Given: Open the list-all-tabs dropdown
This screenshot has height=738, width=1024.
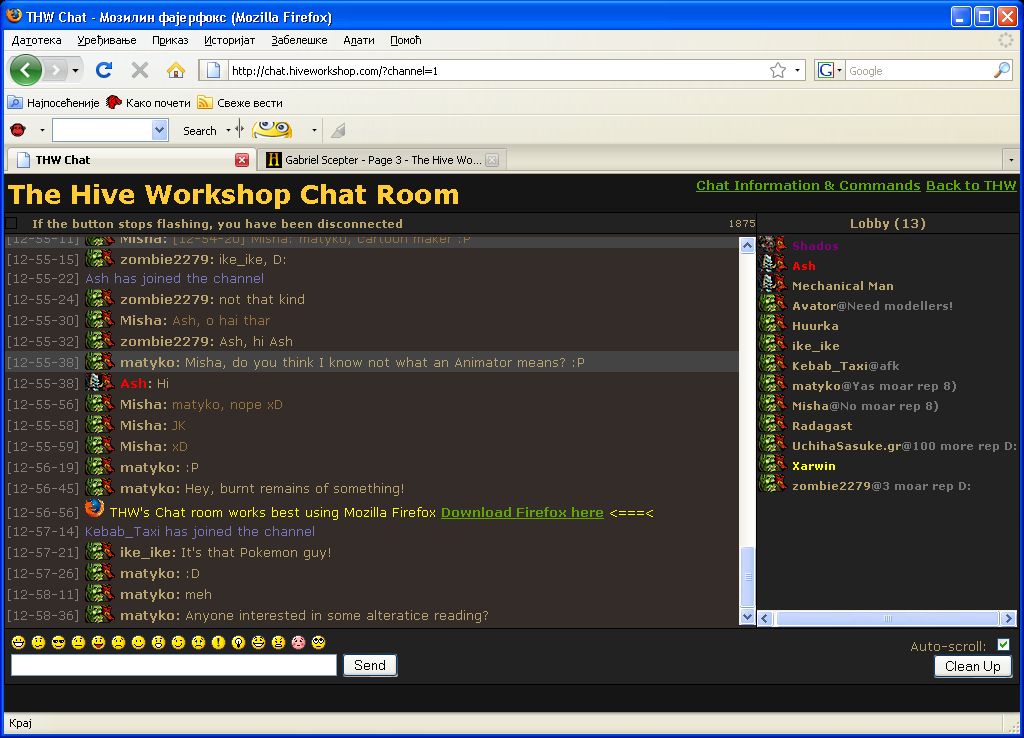Looking at the screenshot, I should [1011, 160].
